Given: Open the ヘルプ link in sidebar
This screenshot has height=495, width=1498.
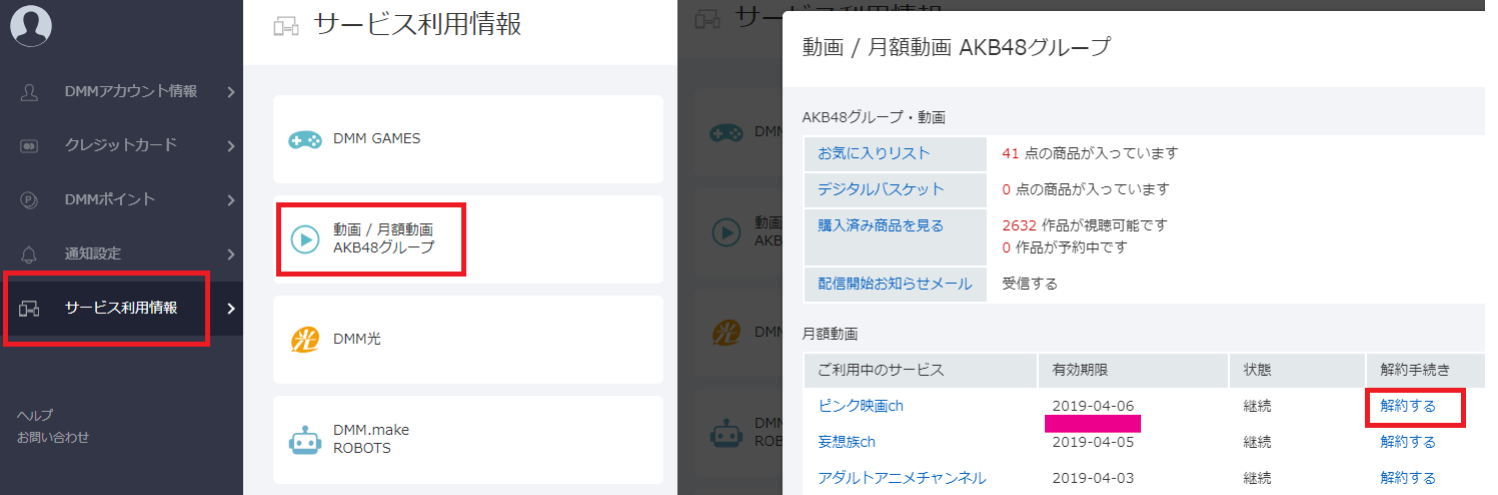Looking at the screenshot, I should (35, 415).
